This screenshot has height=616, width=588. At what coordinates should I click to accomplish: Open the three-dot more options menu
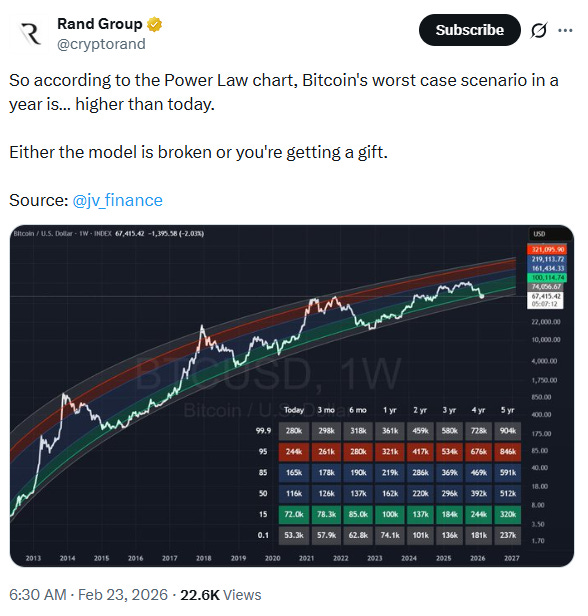565,30
